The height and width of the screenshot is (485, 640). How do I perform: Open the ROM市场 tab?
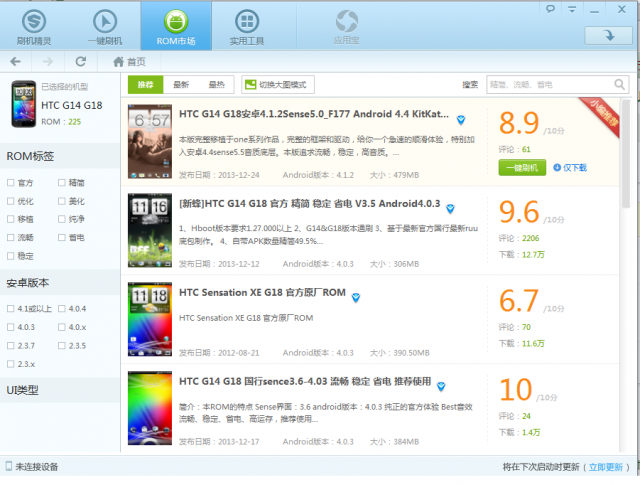coord(176,27)
